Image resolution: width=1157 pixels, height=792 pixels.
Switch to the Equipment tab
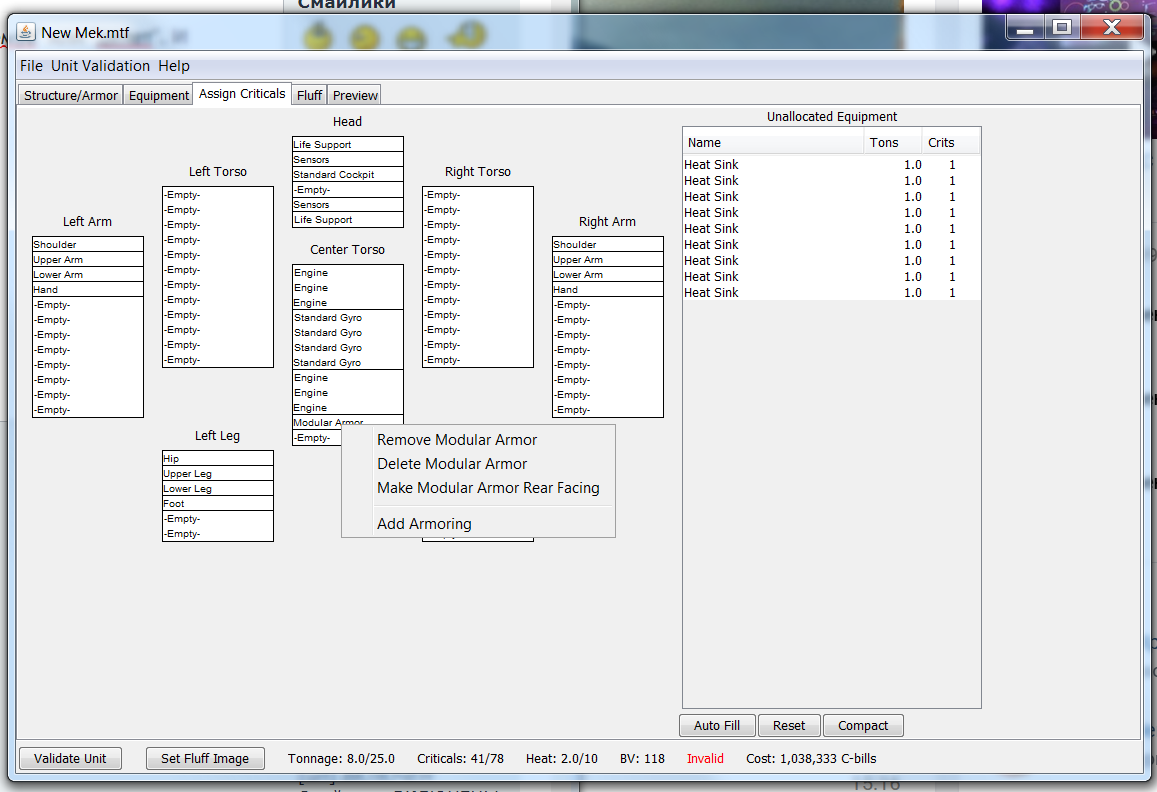coord(159,95)
